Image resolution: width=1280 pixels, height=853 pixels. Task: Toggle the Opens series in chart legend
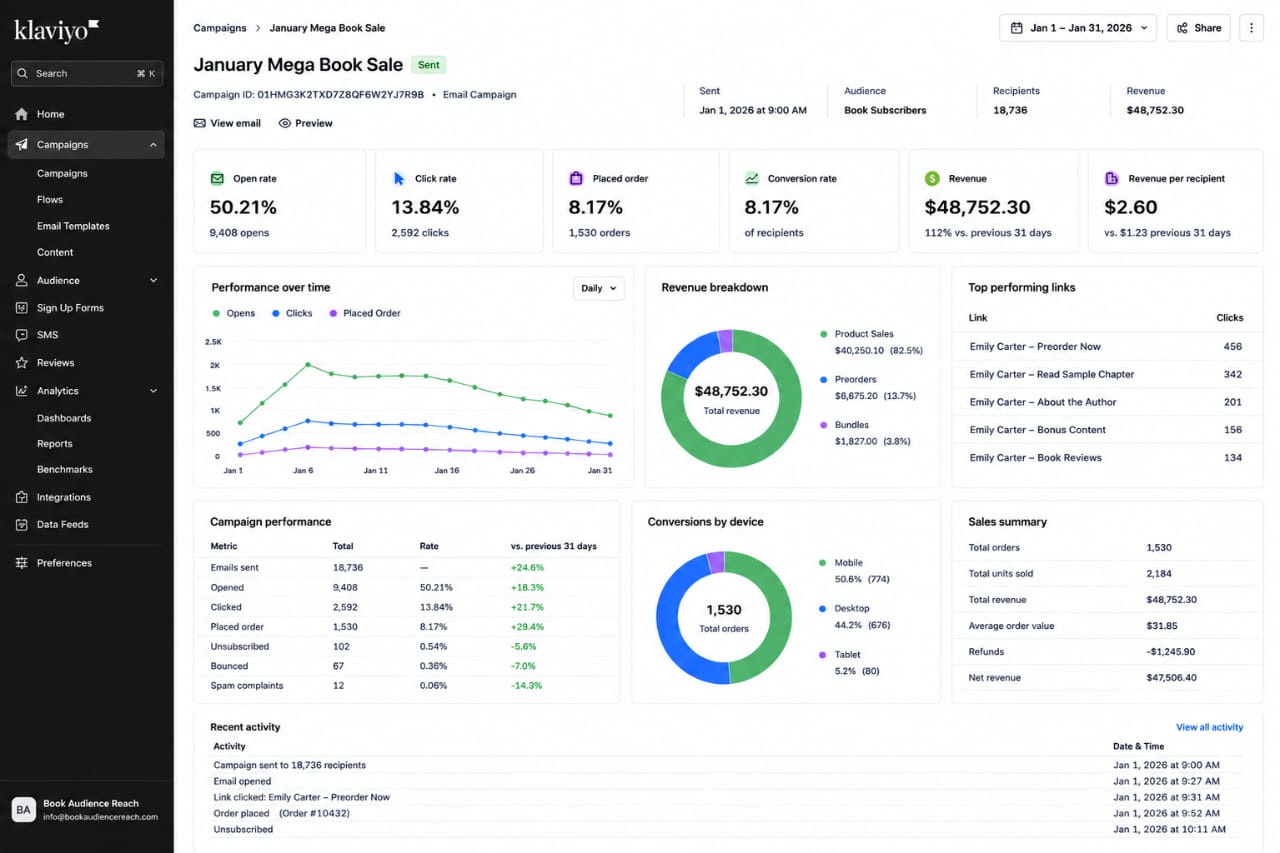[234, 313]
